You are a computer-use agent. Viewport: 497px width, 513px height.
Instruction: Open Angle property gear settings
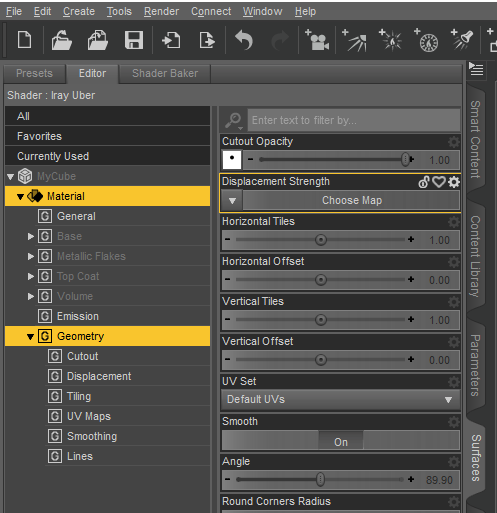pos(454,462)
